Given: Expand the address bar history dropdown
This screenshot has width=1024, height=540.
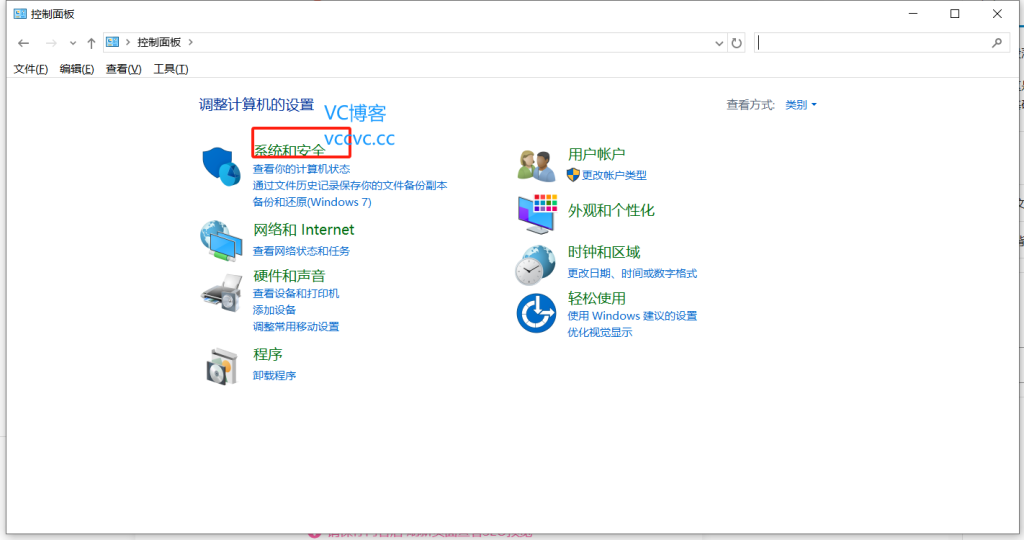Looking at the screenshot, I should click(719, 43).
